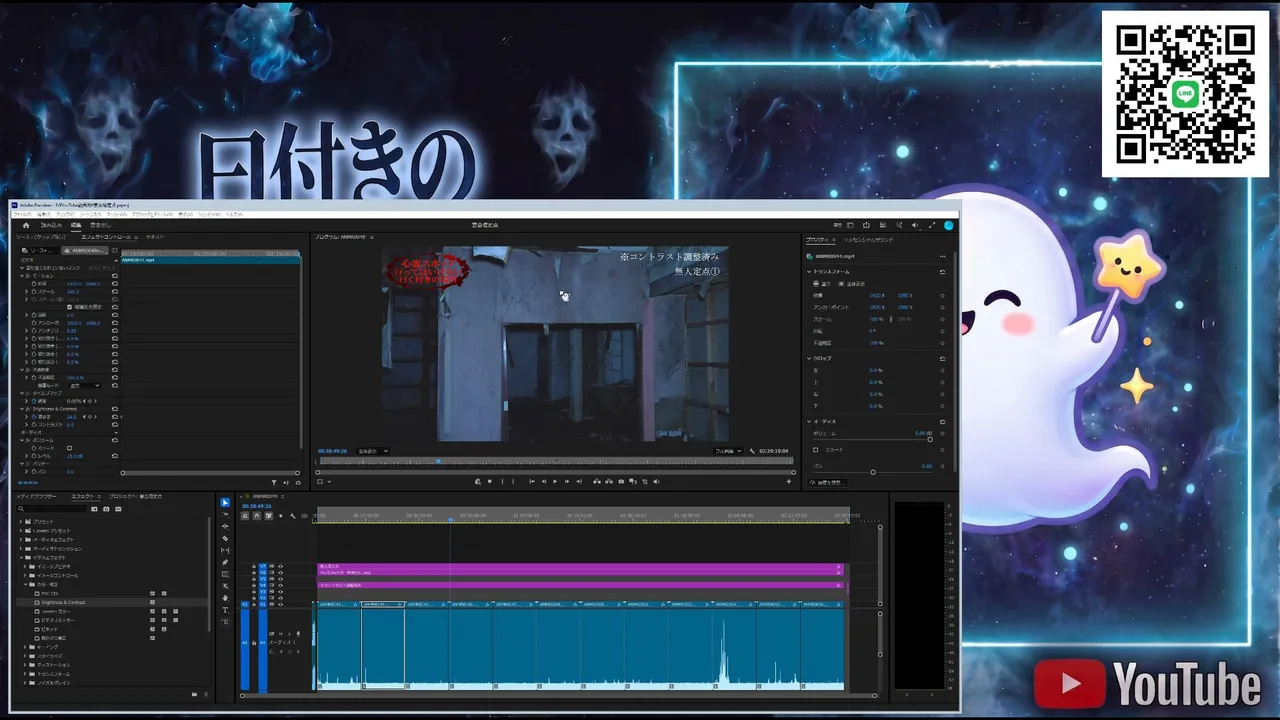Play the program monitor video
1280x720 pixels.
tap(555, 481)
